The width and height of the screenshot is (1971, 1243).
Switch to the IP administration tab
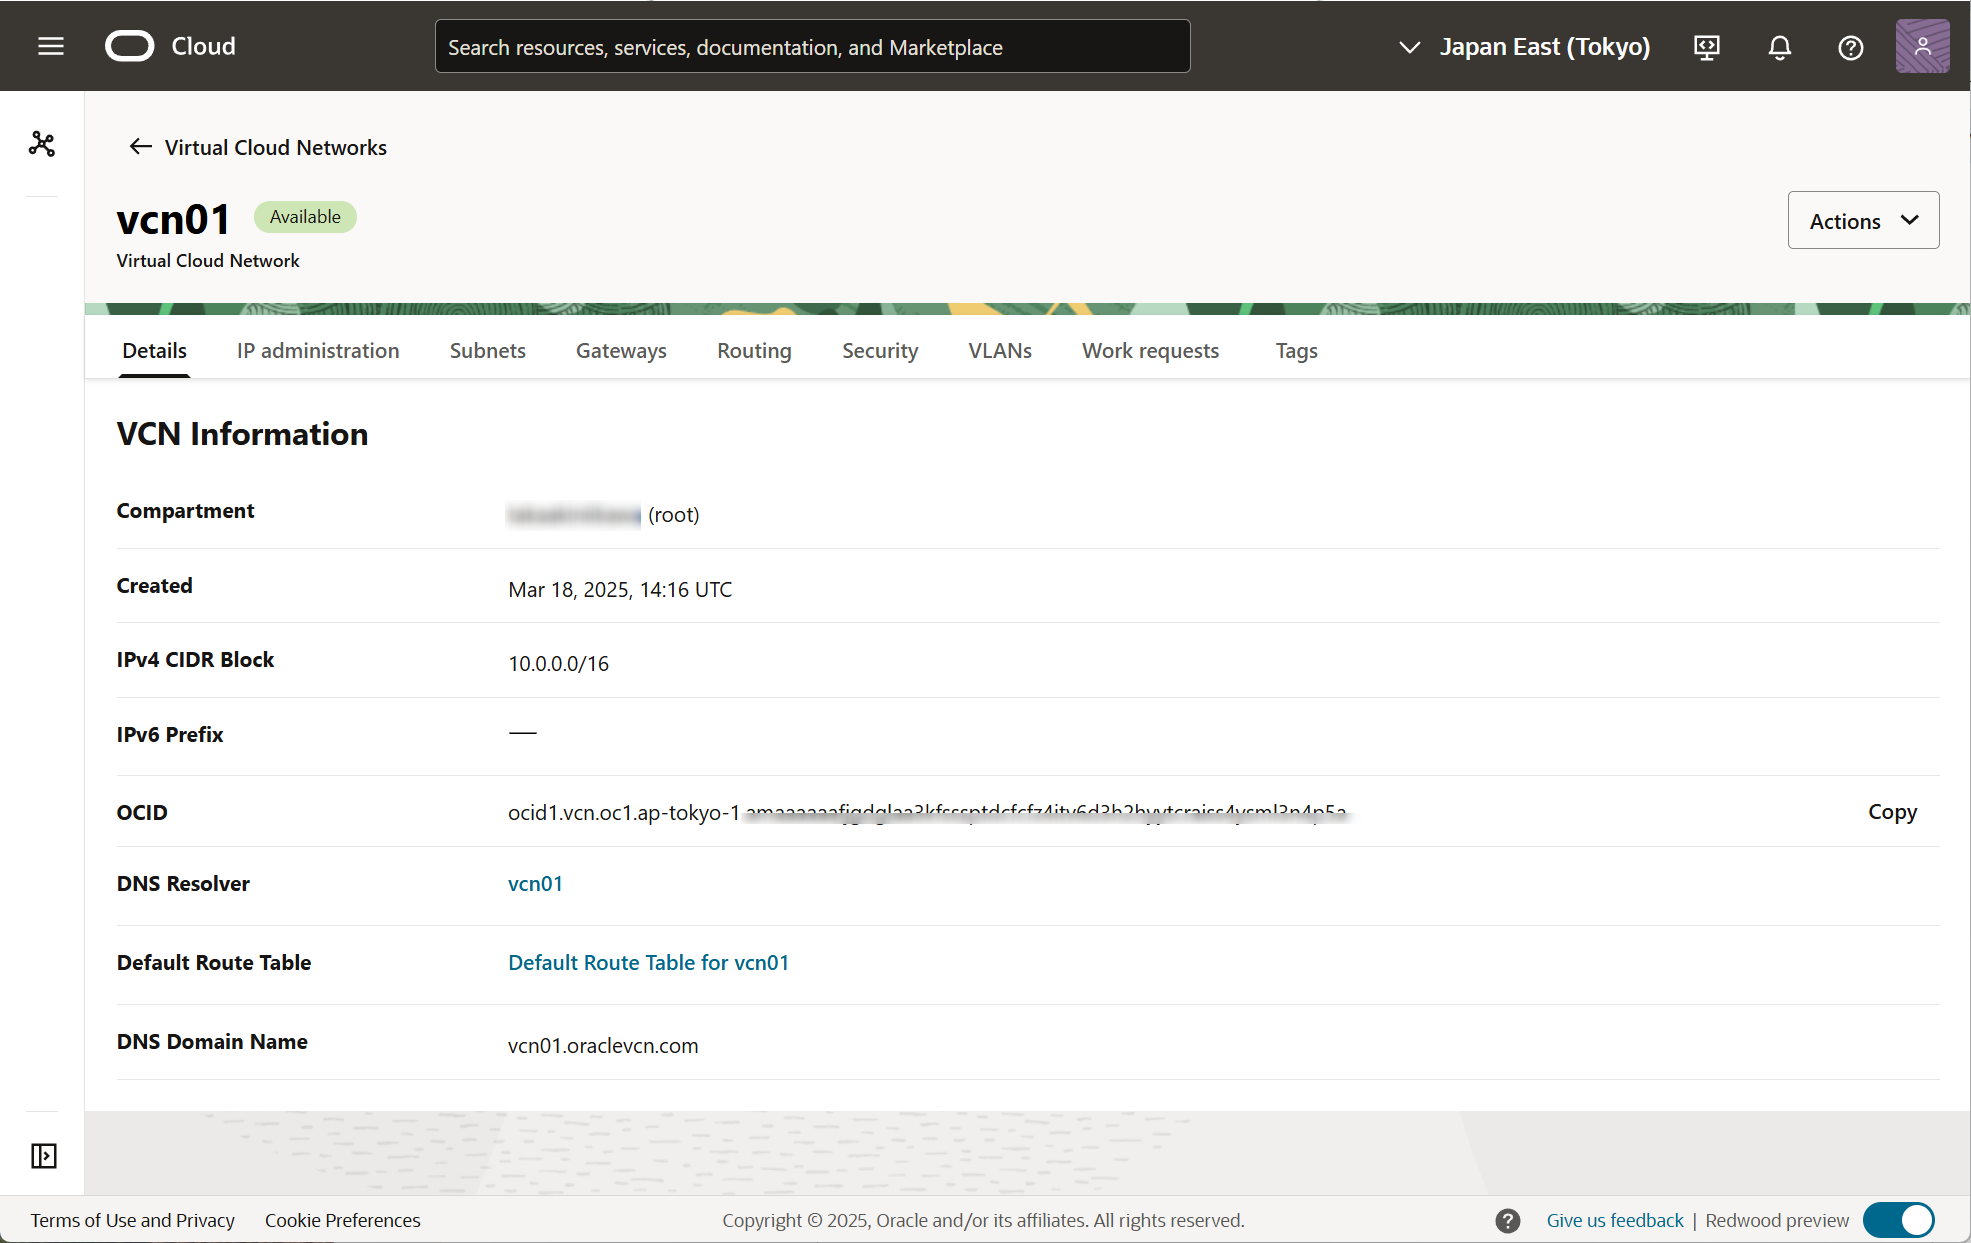coord(318,351)
